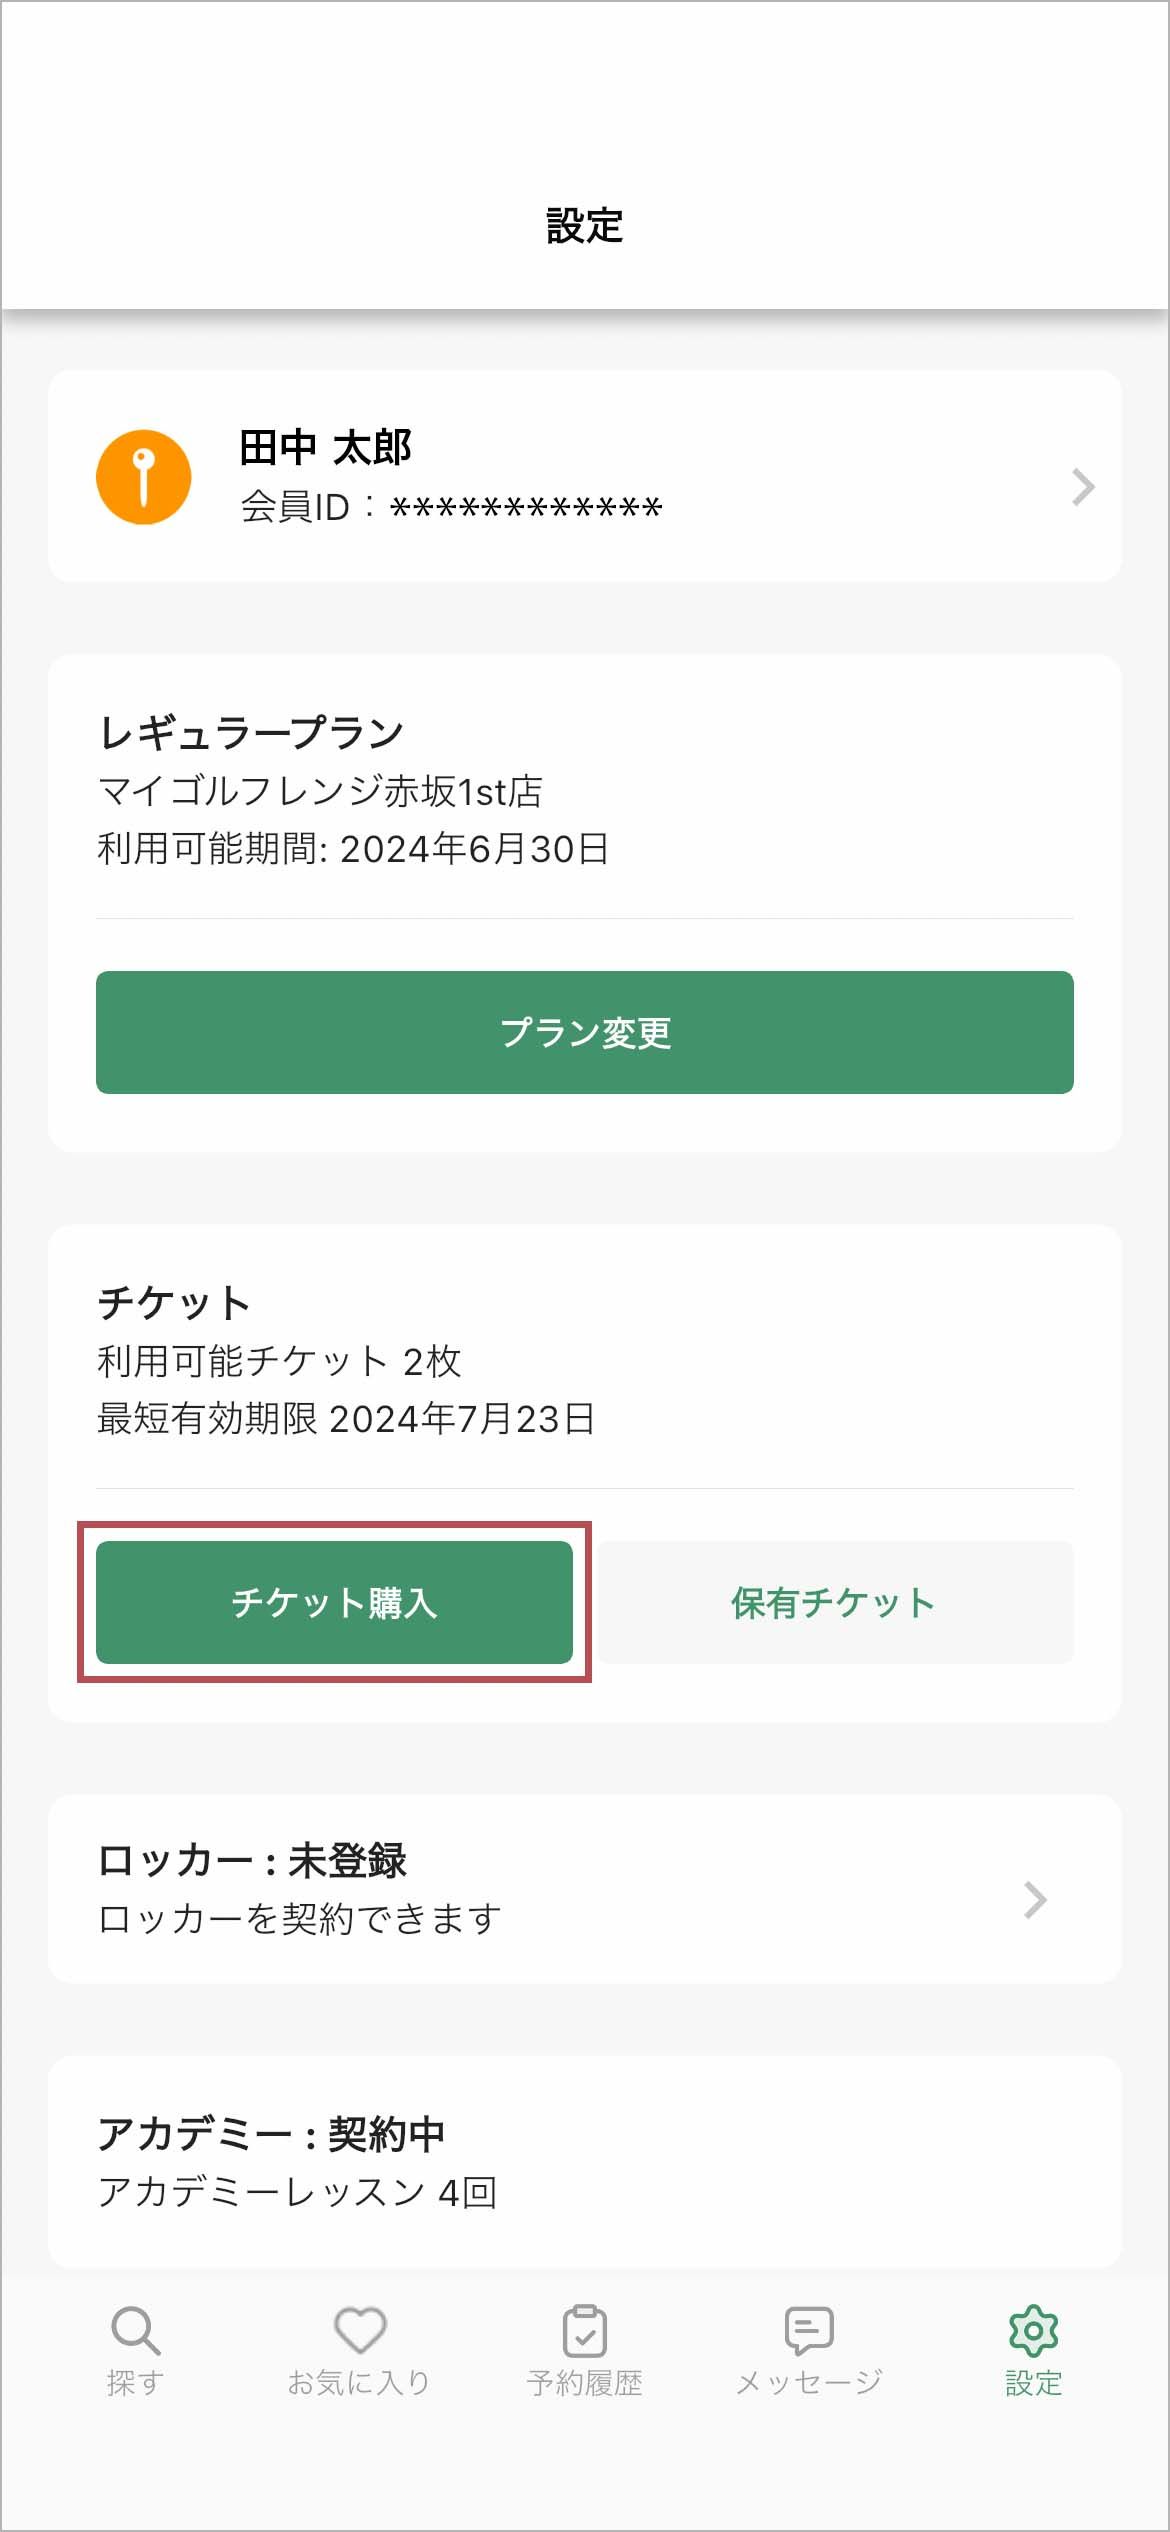Go to the お気に入り tab label
Image resolution: width=1170 pixels, height=2532 pixels.
360,2384
